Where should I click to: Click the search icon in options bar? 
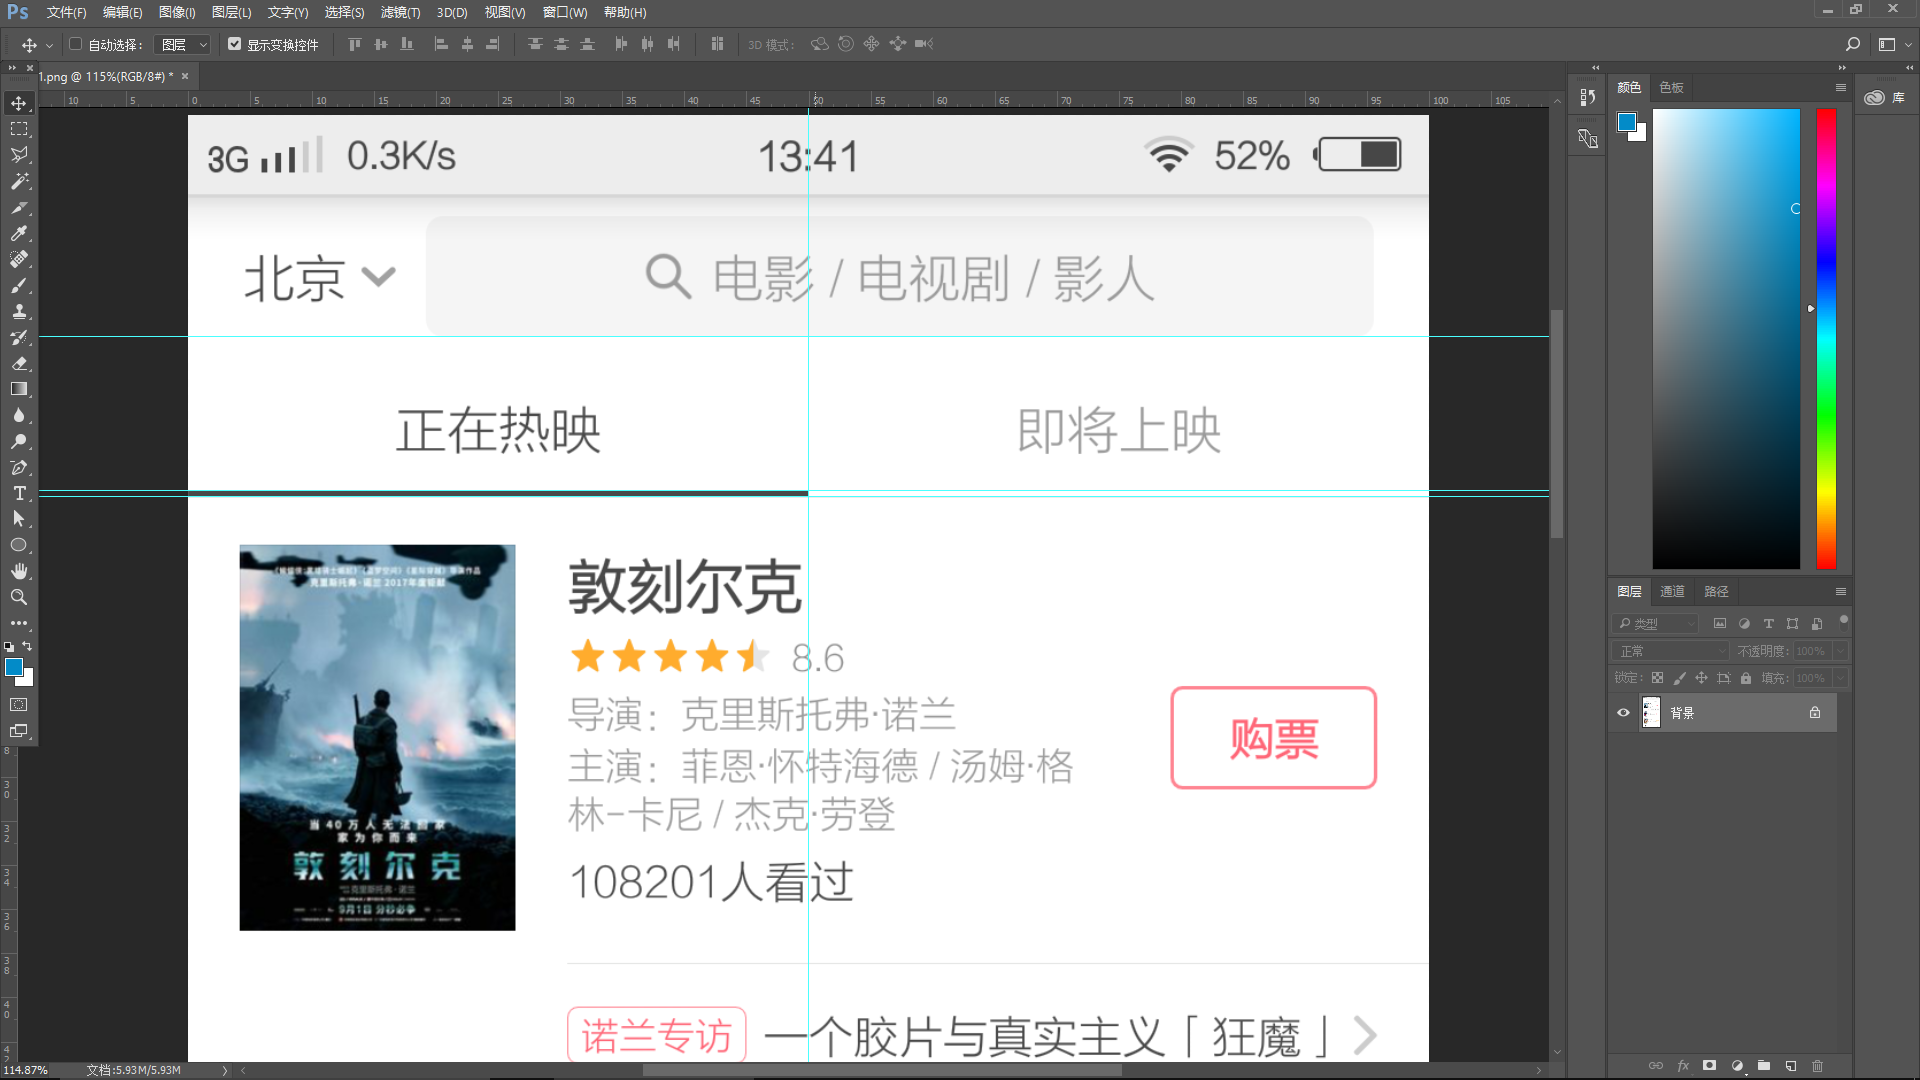coord(1852,44)
